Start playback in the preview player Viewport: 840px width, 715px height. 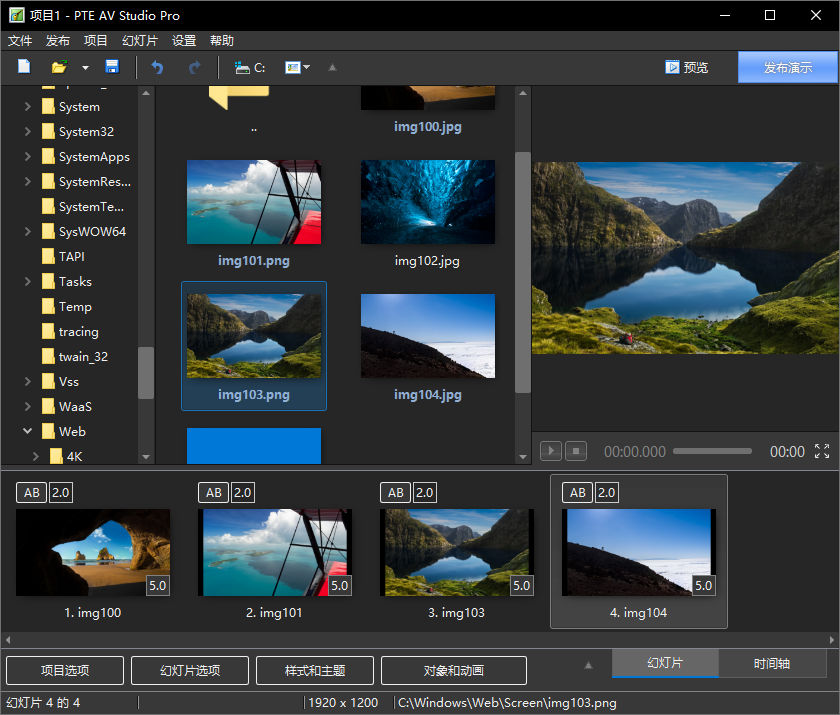pos(551,451)
